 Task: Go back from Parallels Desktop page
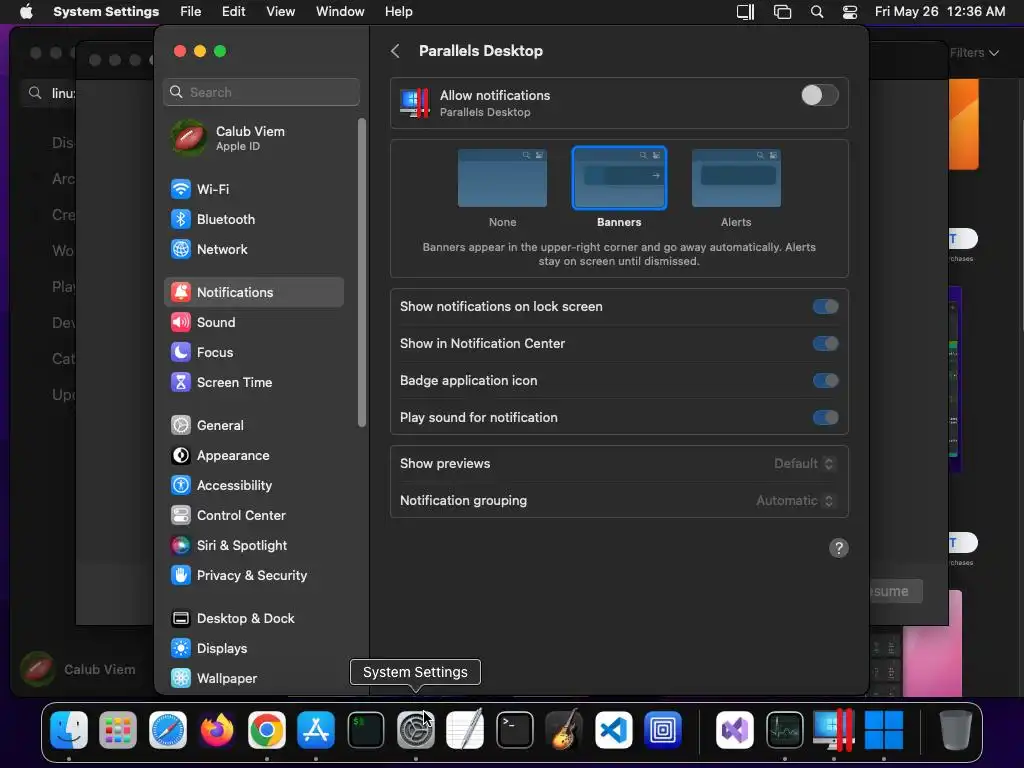tap(395, 51)
